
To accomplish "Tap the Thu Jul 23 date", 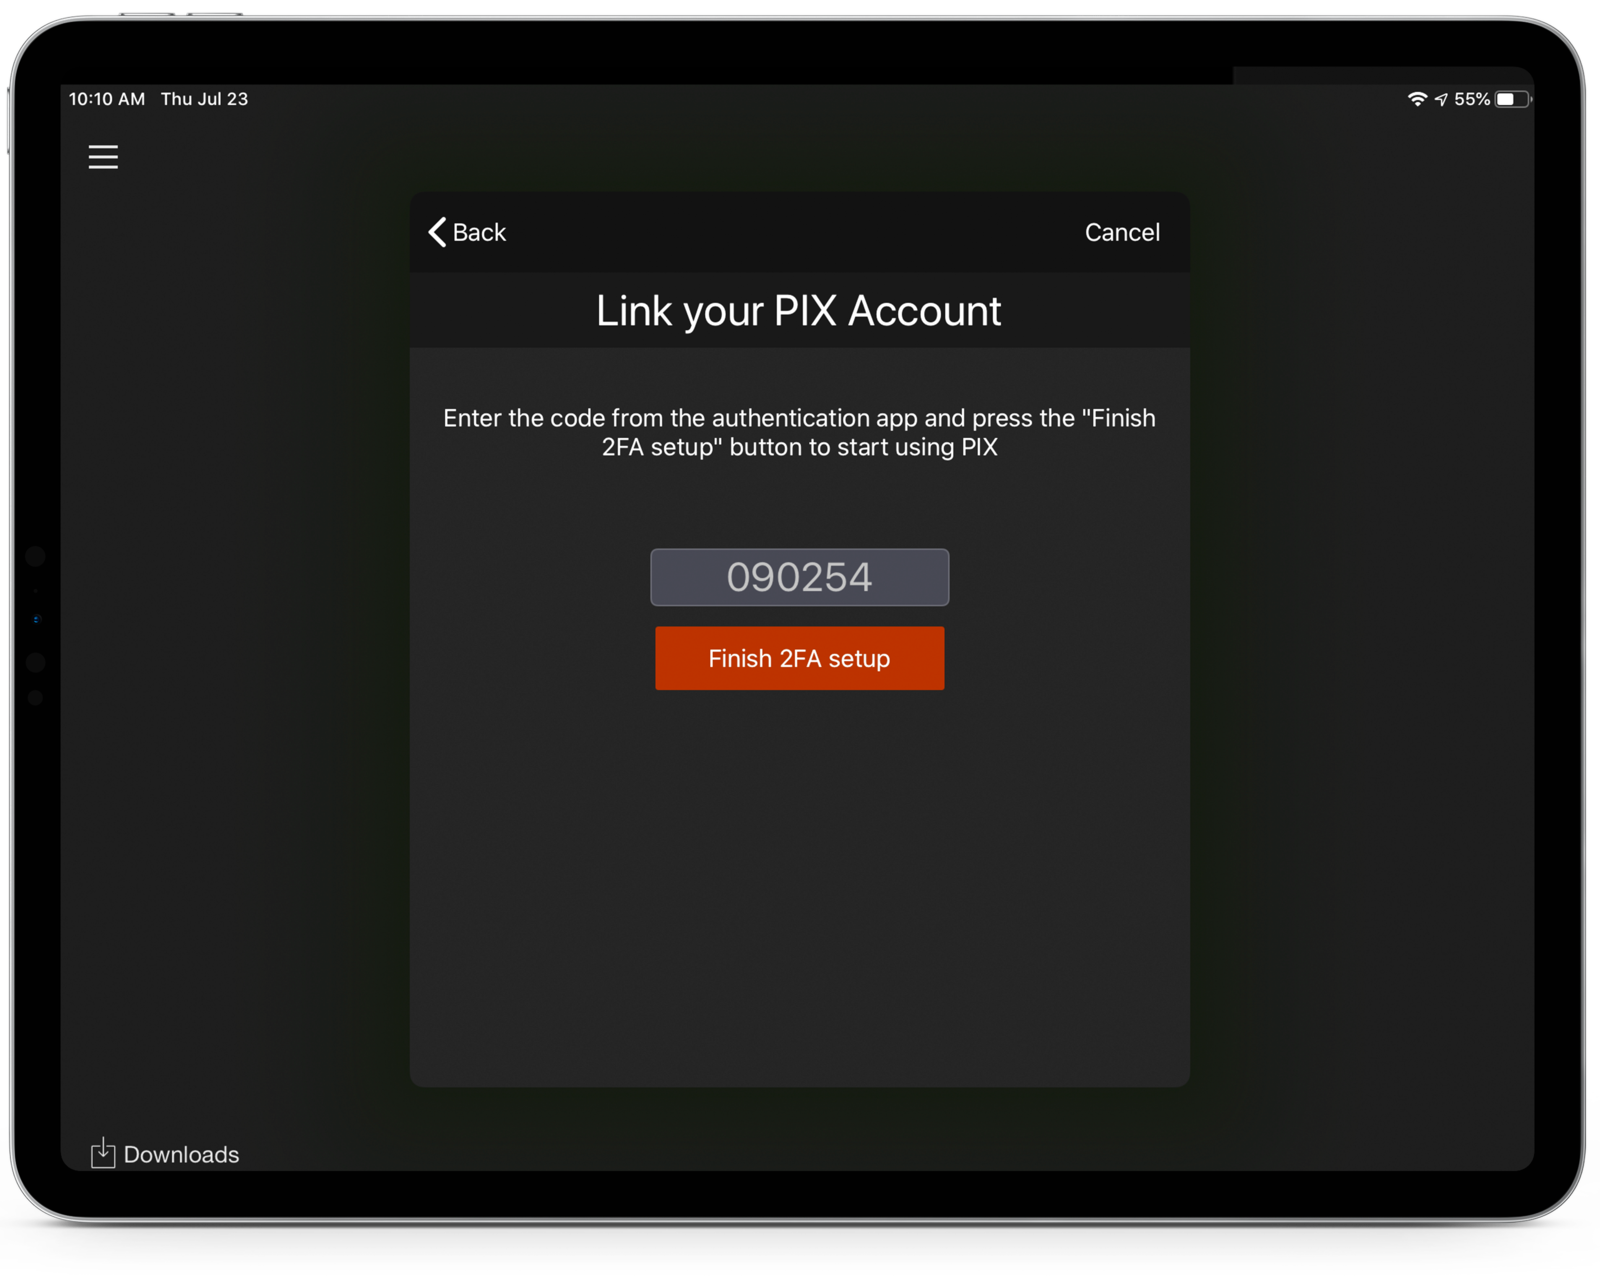I will coord(204,99).
